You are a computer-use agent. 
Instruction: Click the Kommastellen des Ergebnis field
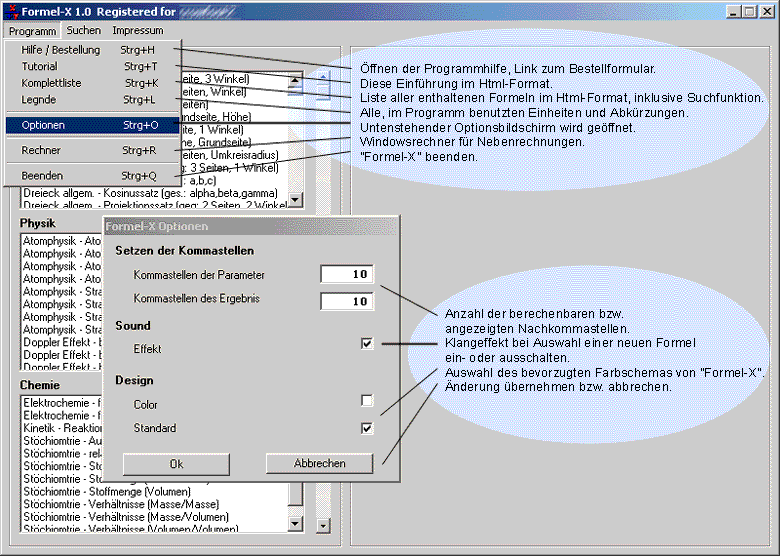tap(346, 301)
